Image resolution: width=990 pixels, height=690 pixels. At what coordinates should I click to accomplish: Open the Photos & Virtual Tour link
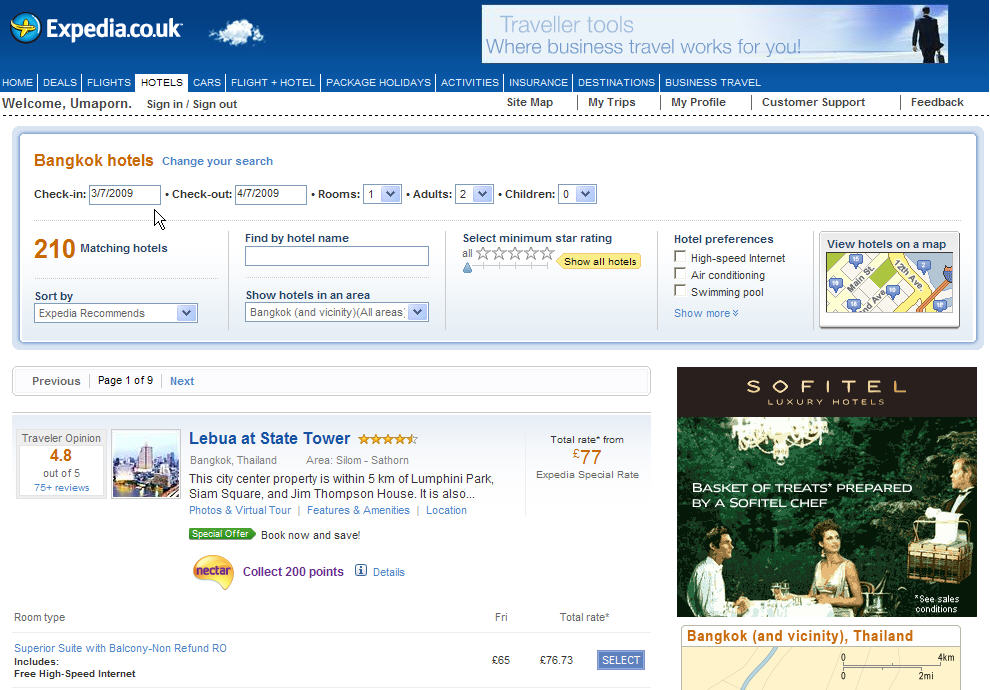240,510
